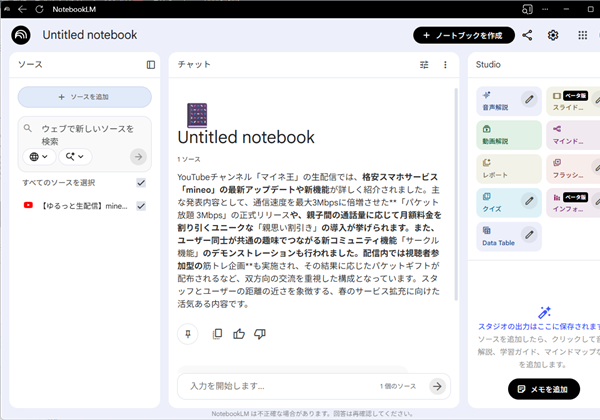600x420 pixels.
Task: Open the Google apps grid icon
Action: pos(583,35)
